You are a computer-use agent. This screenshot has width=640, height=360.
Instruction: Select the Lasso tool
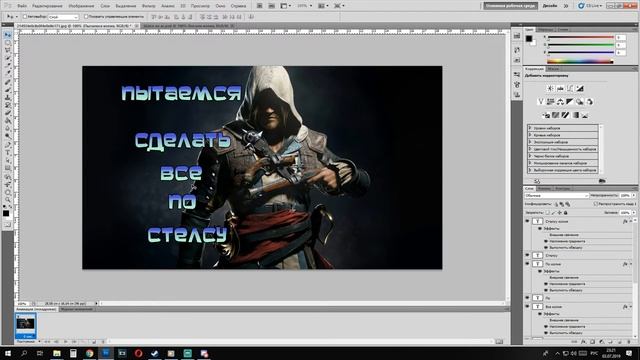tap(7, 50)
